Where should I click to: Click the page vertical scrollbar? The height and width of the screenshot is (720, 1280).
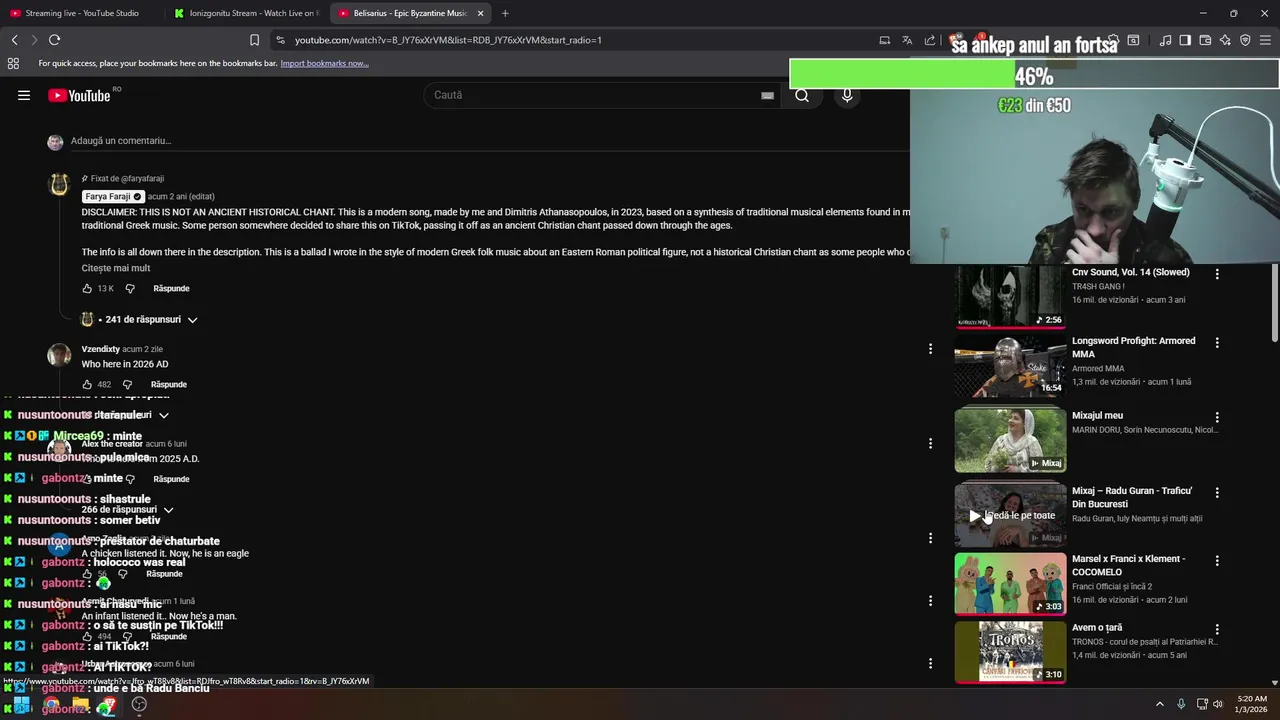click(x=1275, y=303)
